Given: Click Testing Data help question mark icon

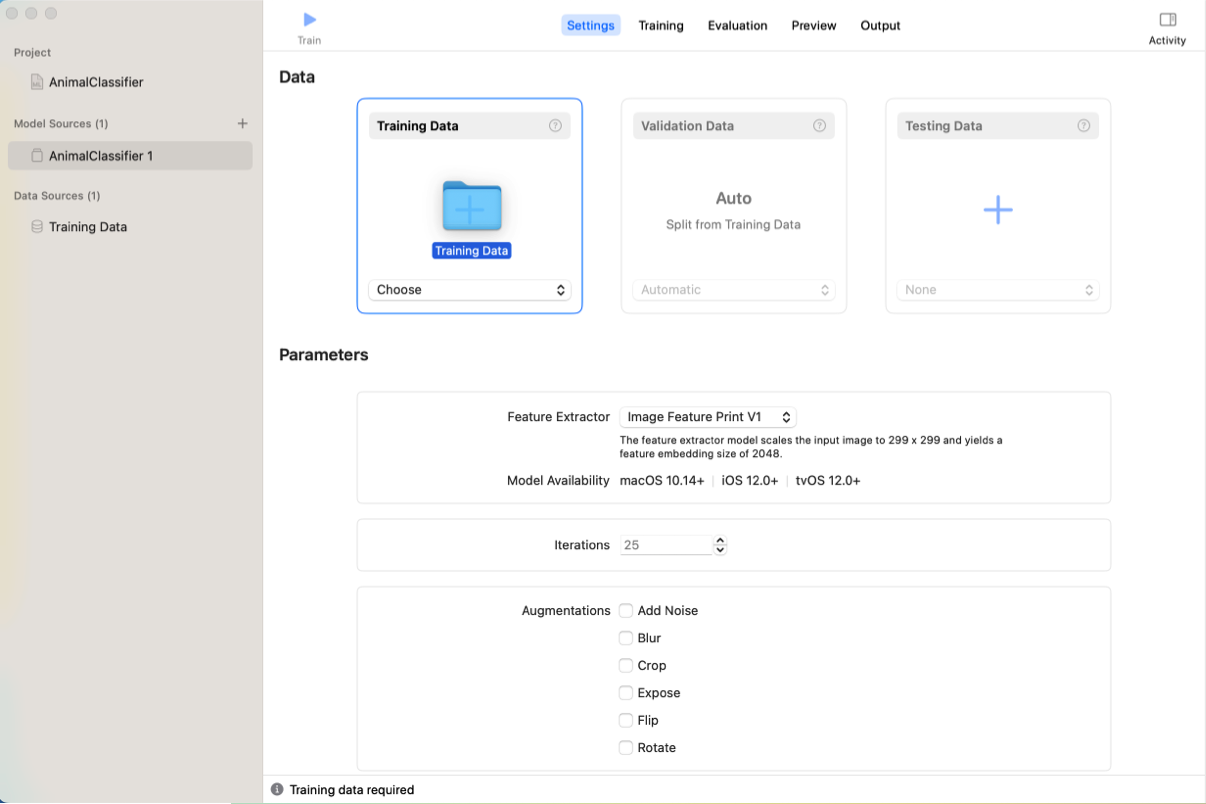Looking at the screenshot, I should (x=1083, y=126).
